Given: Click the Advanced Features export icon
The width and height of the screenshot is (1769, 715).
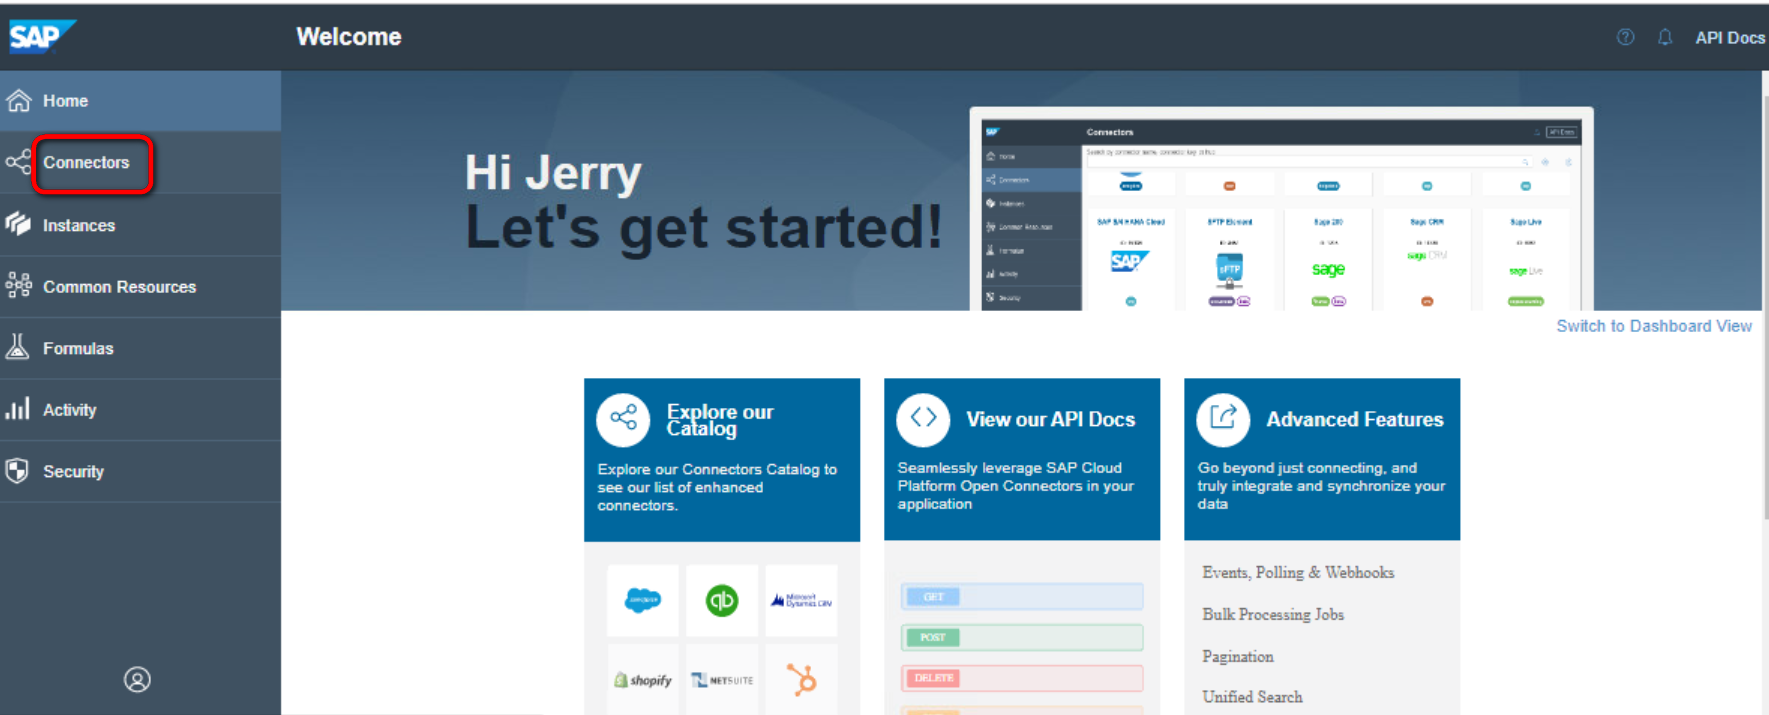Looking at the screenshot, I should tap(1223, 419).
